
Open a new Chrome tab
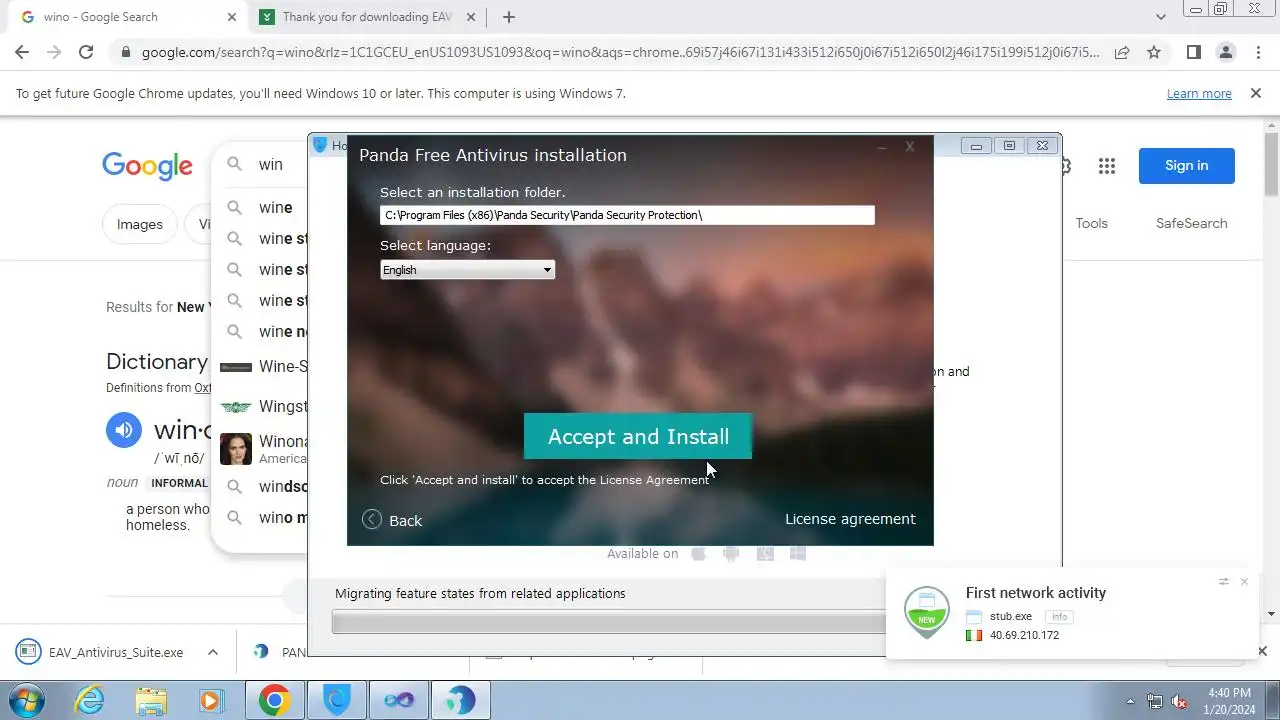(x=509, y=17)
